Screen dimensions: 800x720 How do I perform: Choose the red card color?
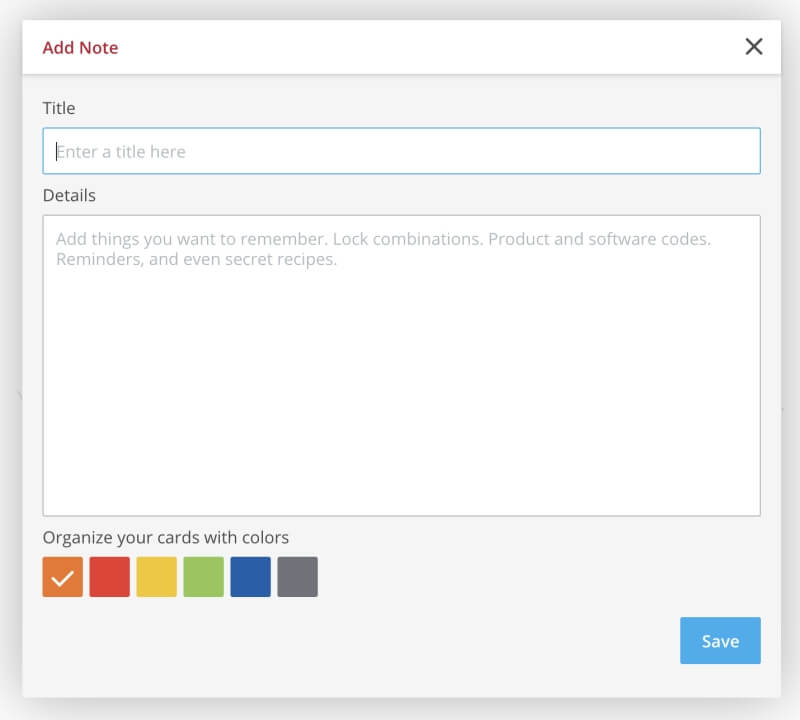pyautogui.click(x=110, y=577)
